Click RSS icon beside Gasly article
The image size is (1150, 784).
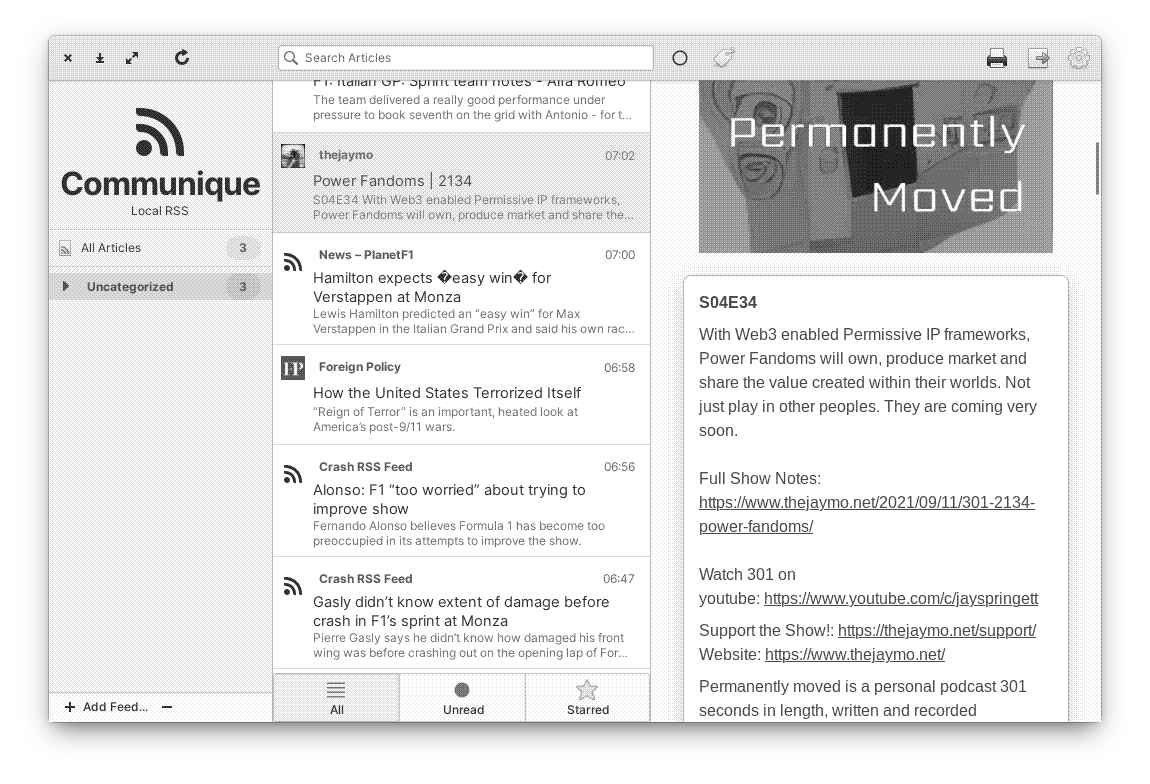pos(293,586)
